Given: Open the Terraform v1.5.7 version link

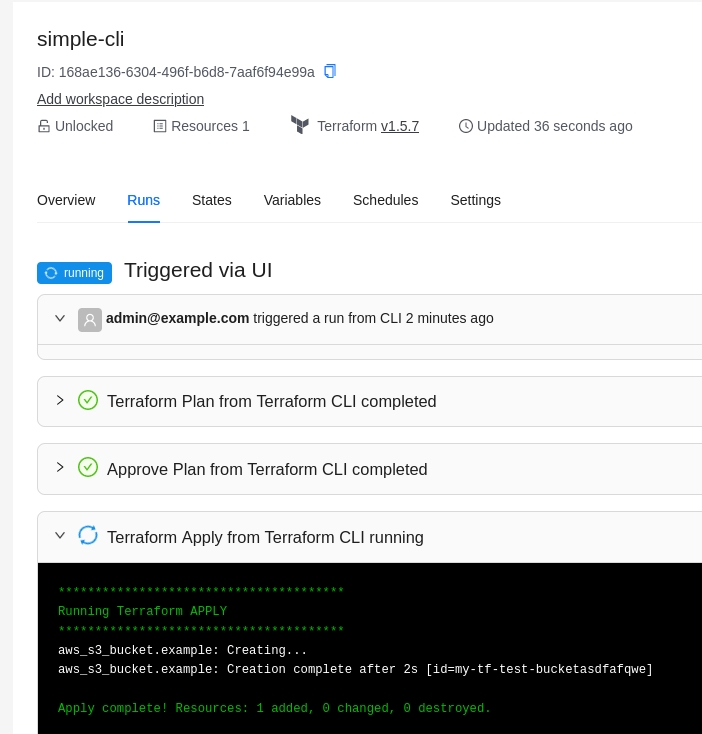Looking at the screenshot, I should (x=400, y=126).
